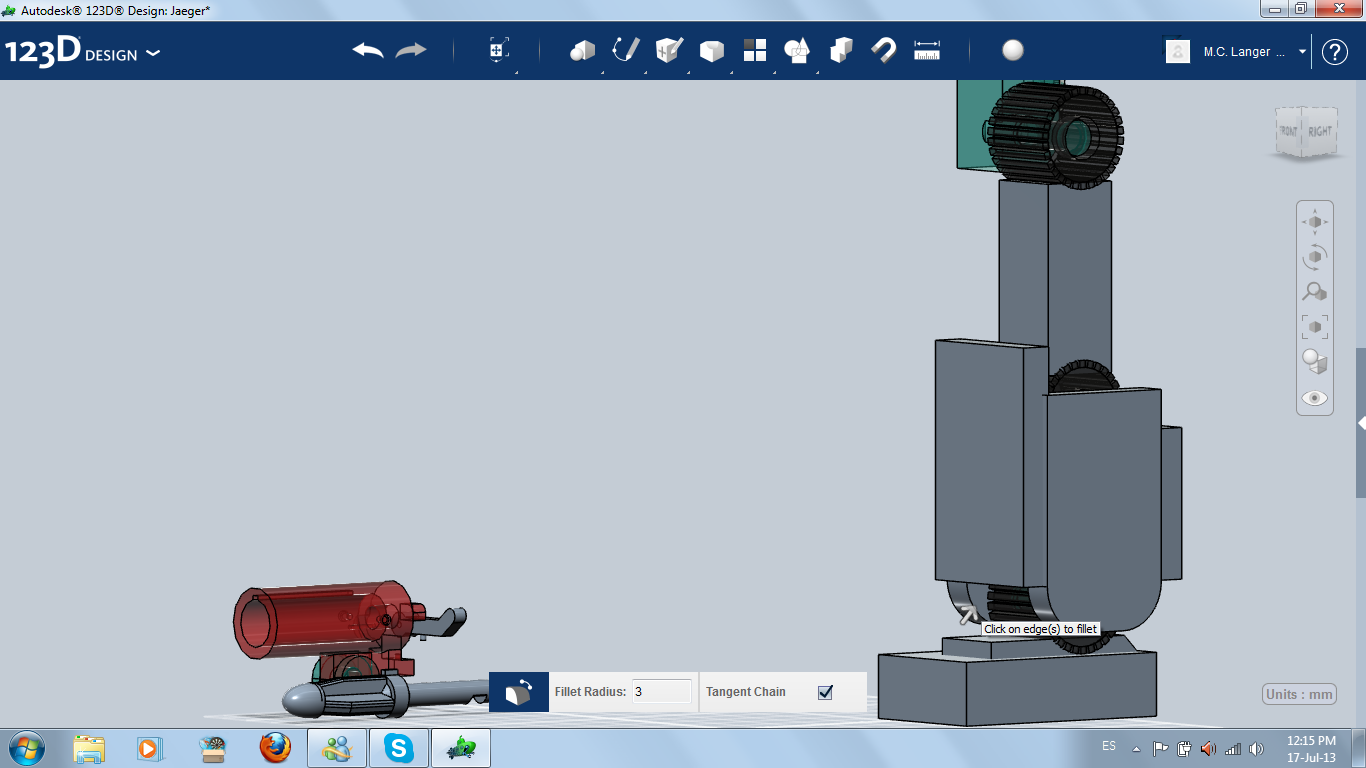
Task: Open the visual style materials/outlines toggle
Action: [1315, 362]
